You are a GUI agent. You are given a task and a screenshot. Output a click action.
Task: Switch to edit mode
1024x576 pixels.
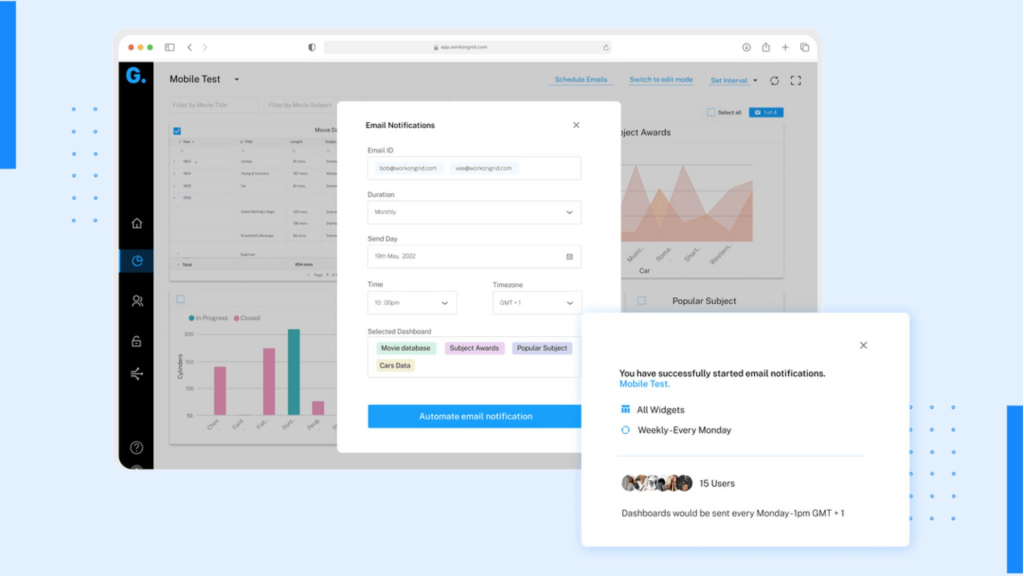(660, 79)
